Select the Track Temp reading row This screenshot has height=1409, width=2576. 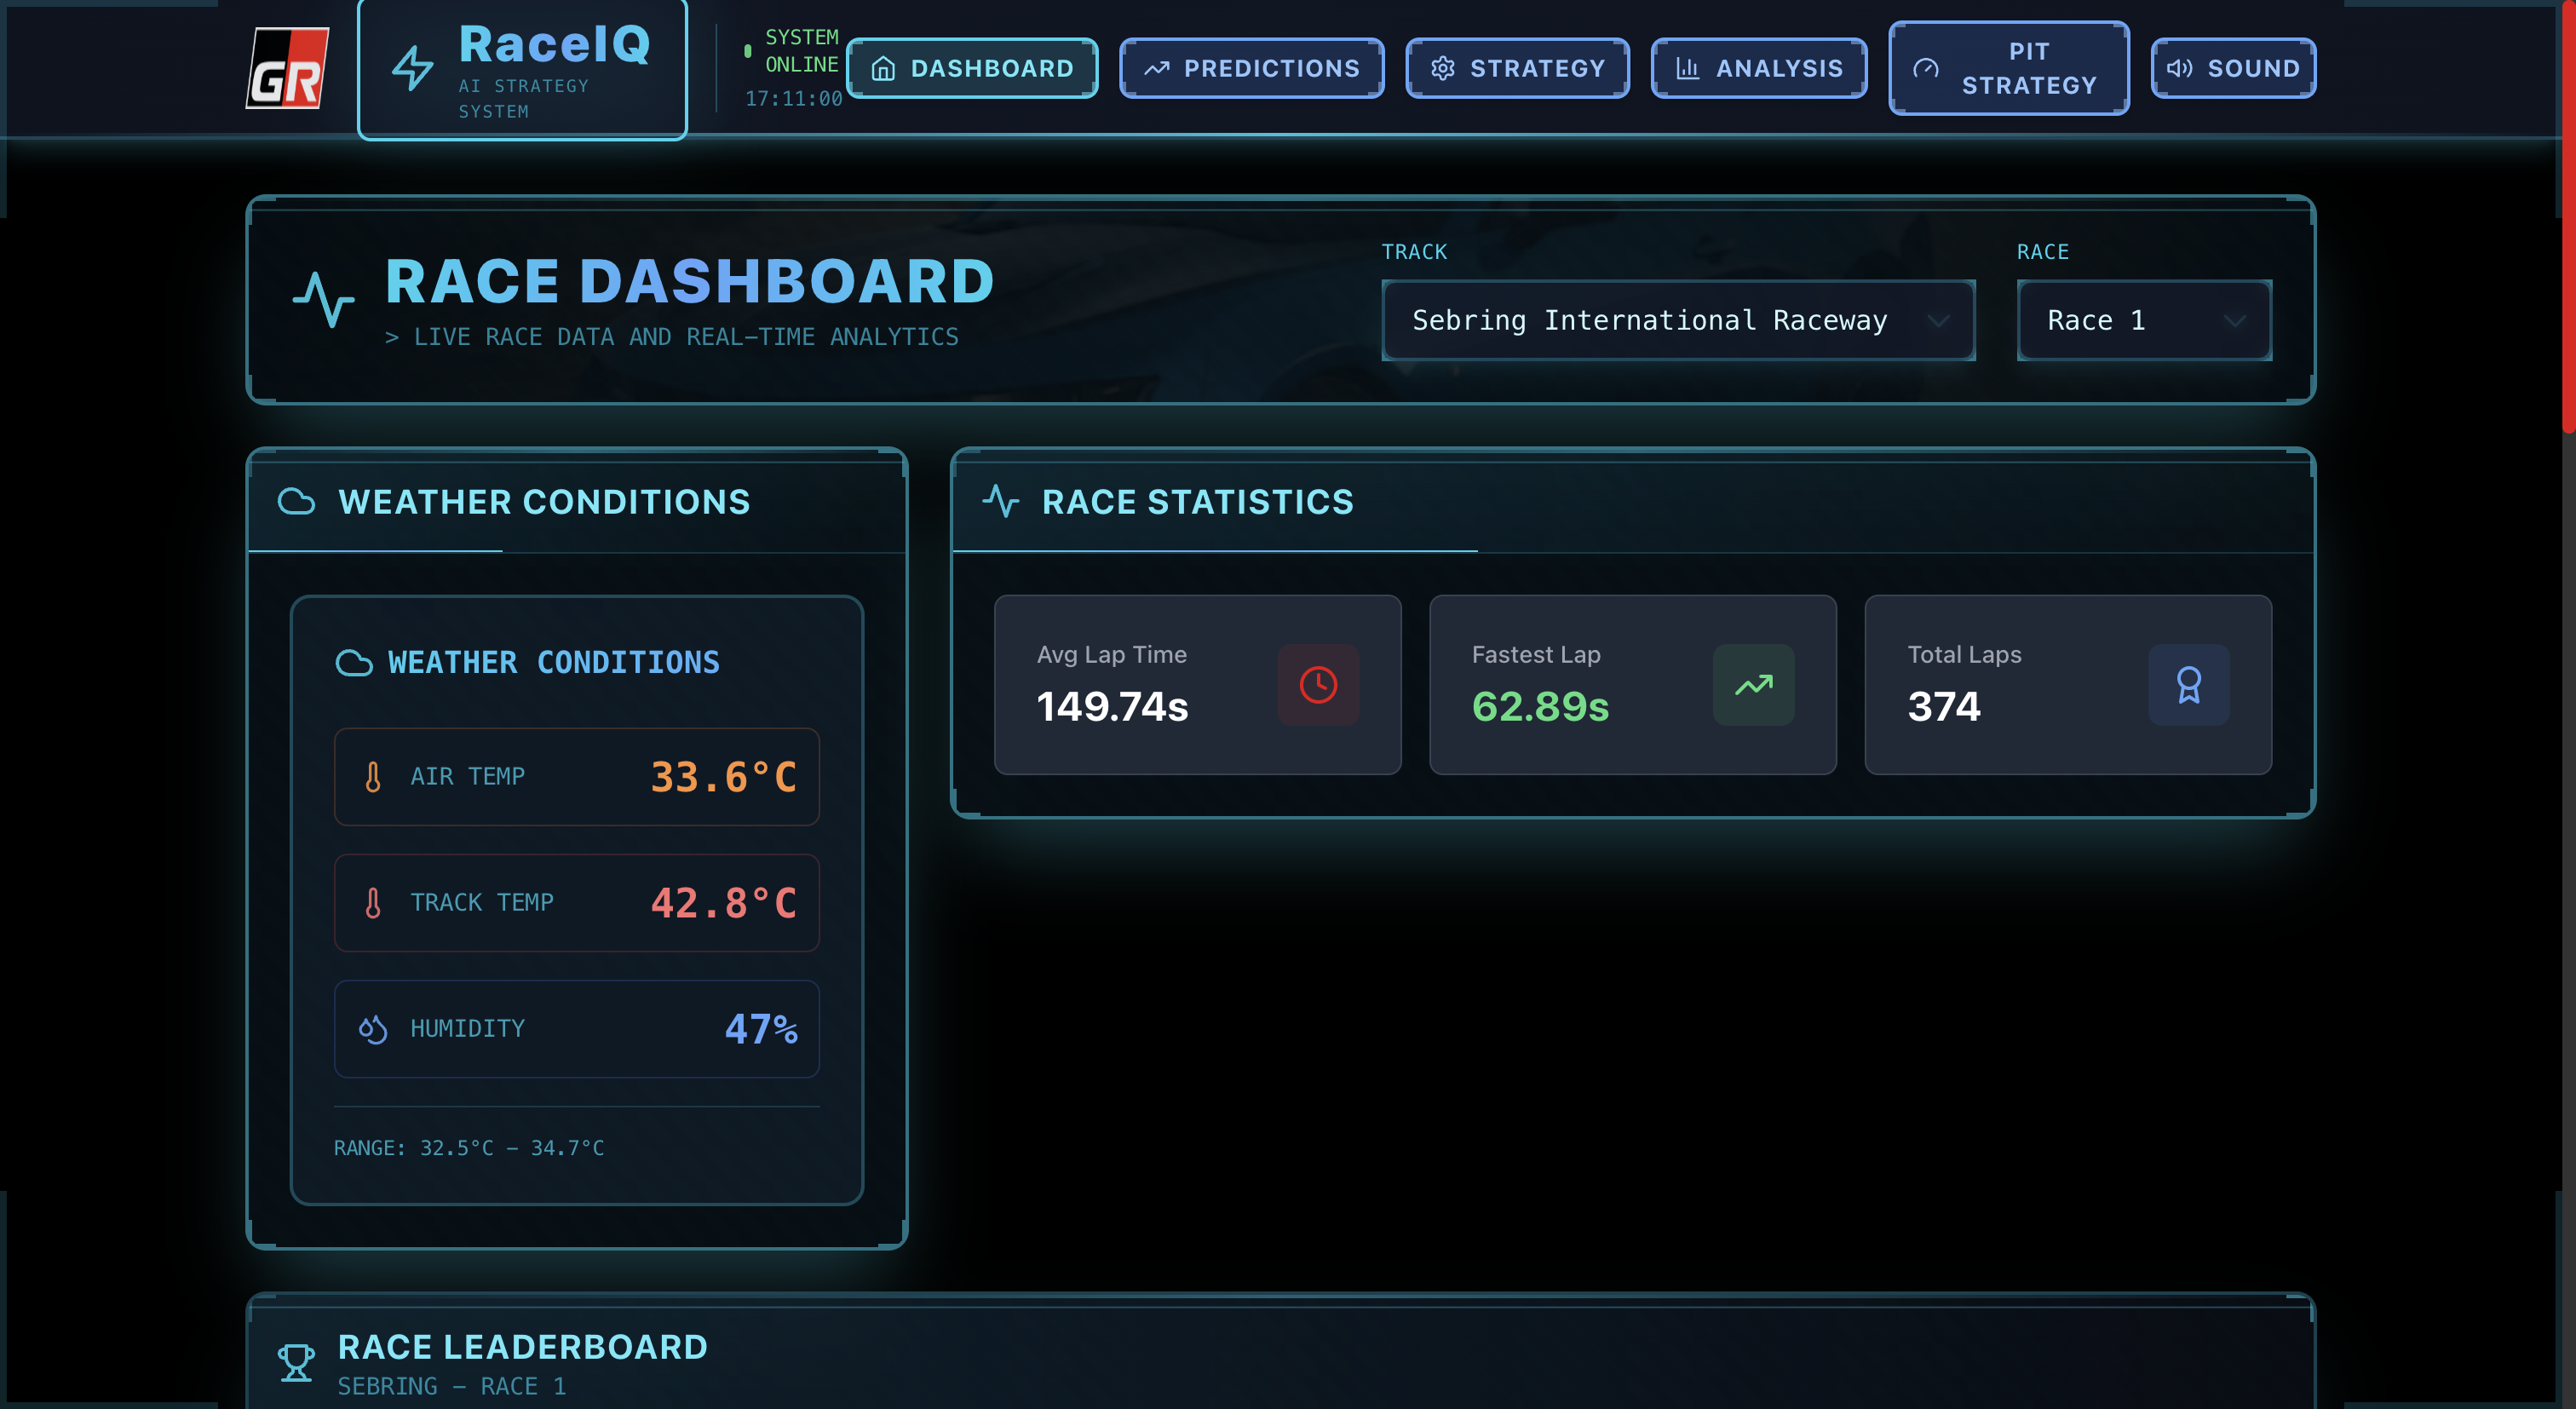click(x=576, y=903)
